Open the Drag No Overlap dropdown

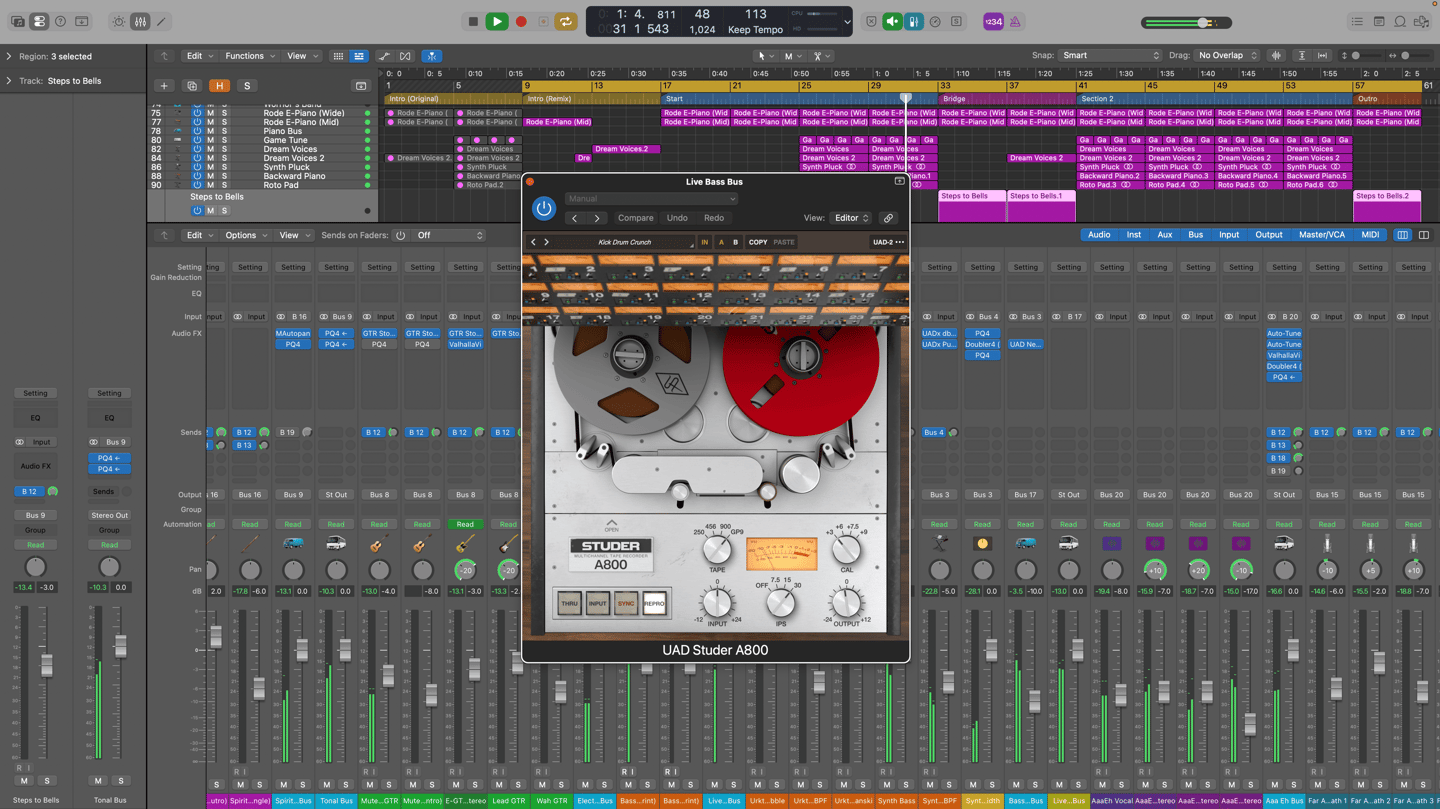1228,56
